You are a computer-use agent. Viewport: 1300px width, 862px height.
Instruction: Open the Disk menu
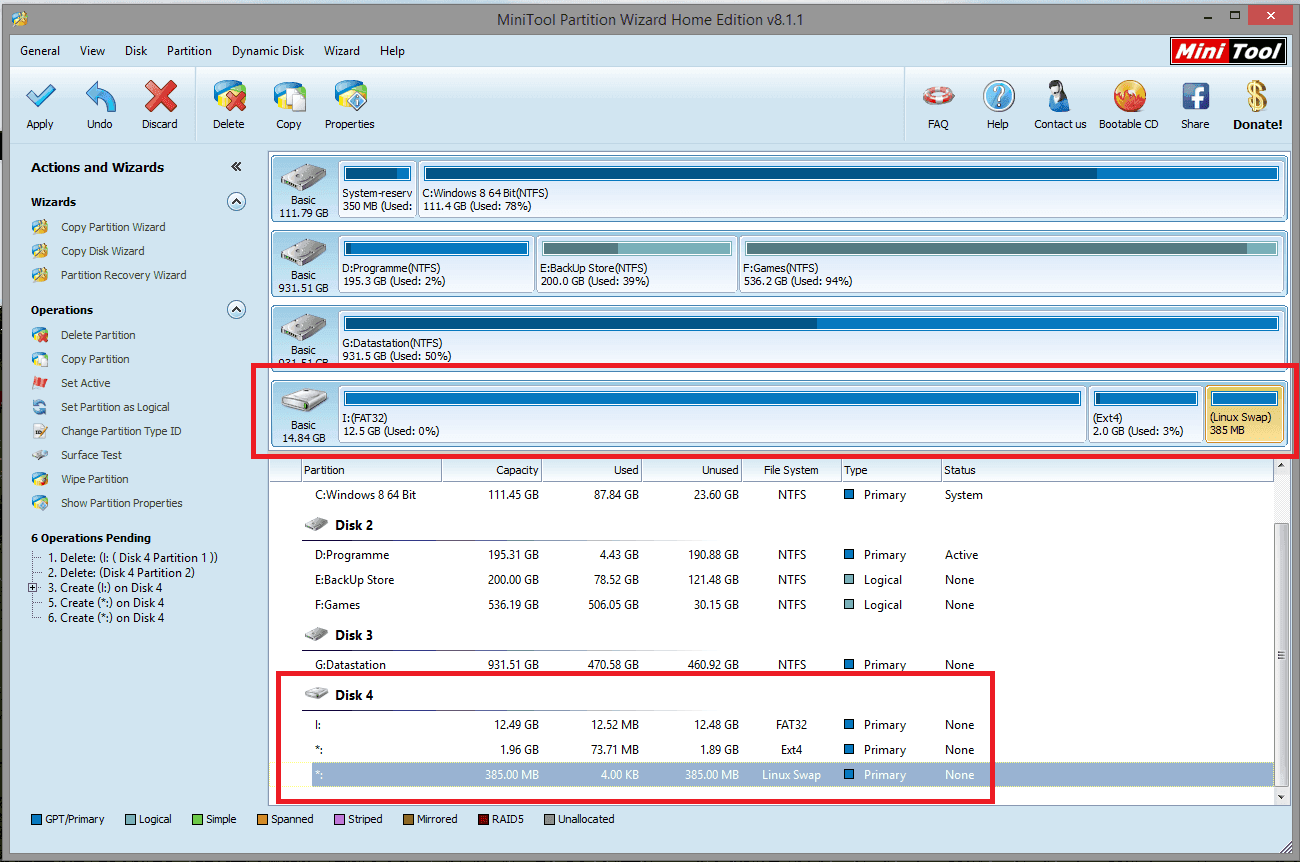coord(136,51)
